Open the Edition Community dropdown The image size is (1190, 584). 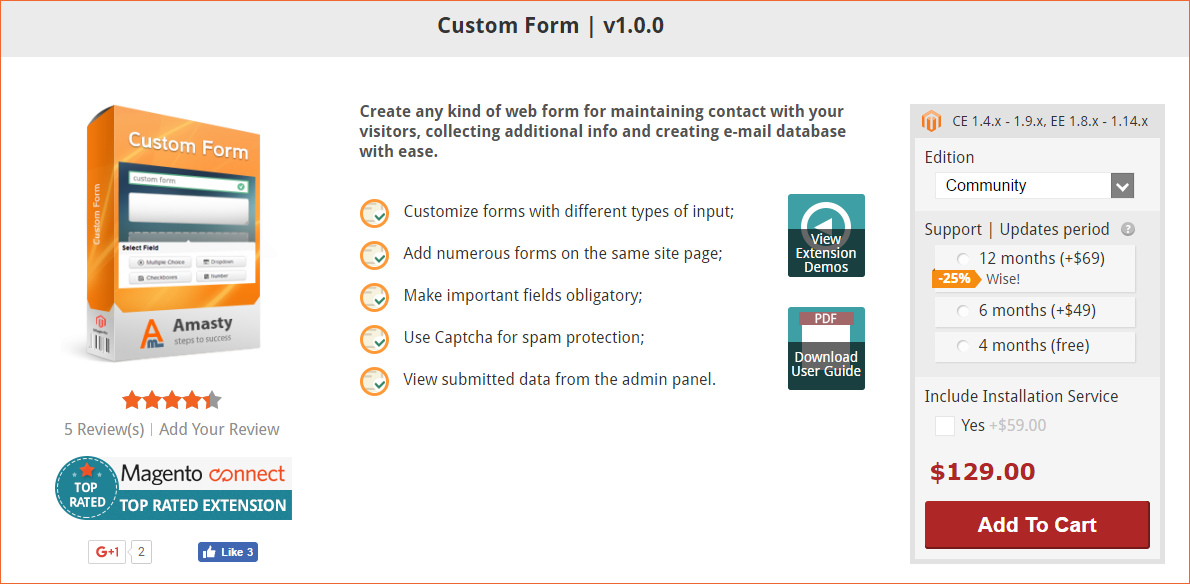[x=1034, y=186]
